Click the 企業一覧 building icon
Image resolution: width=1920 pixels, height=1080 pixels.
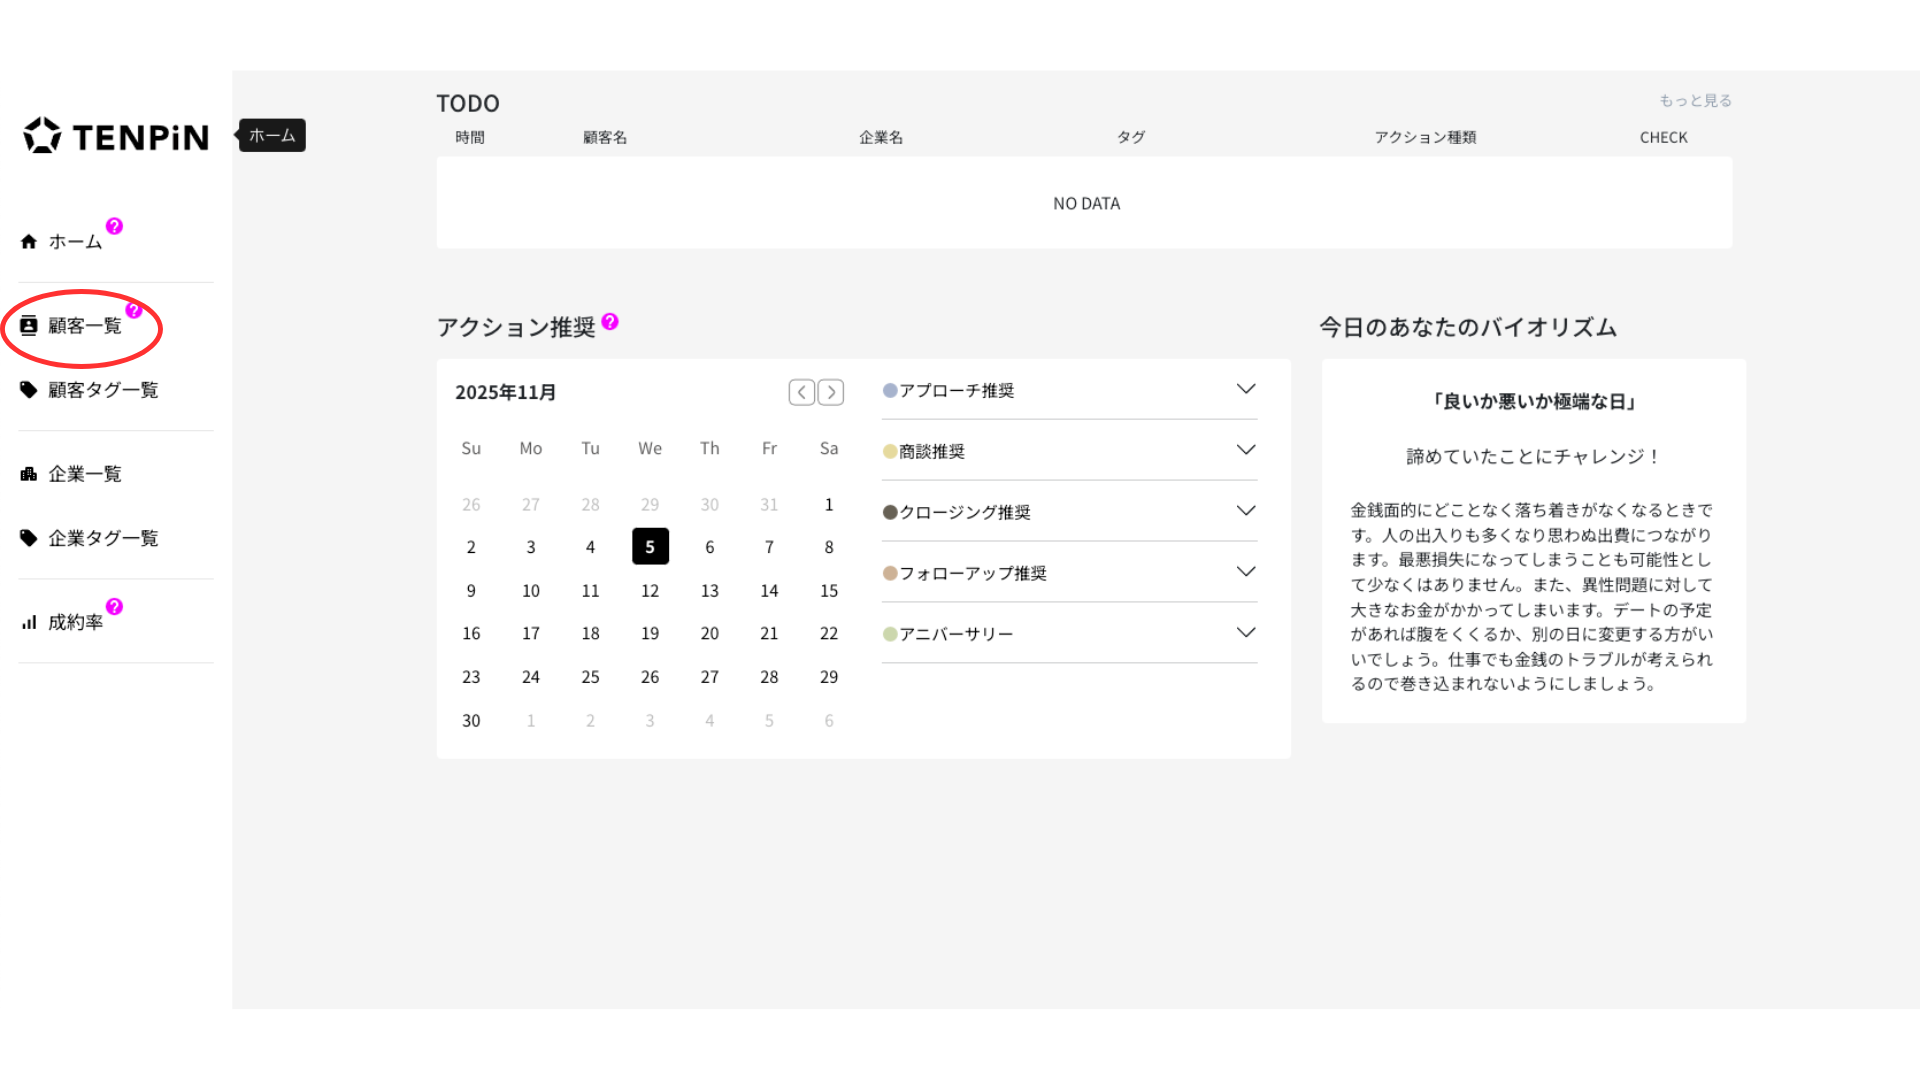tap(28, 474)
